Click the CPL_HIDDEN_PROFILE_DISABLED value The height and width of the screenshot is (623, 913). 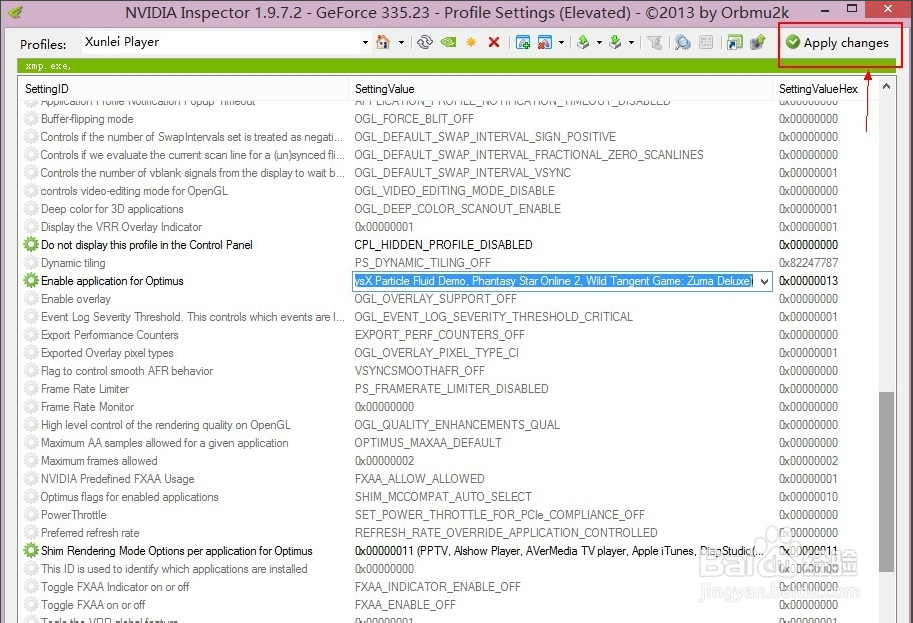coord(444,245)
